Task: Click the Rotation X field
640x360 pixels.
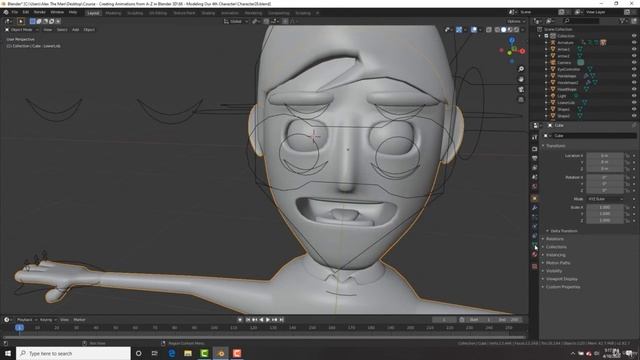Action: pyautogui.click(x=605, y=178)
